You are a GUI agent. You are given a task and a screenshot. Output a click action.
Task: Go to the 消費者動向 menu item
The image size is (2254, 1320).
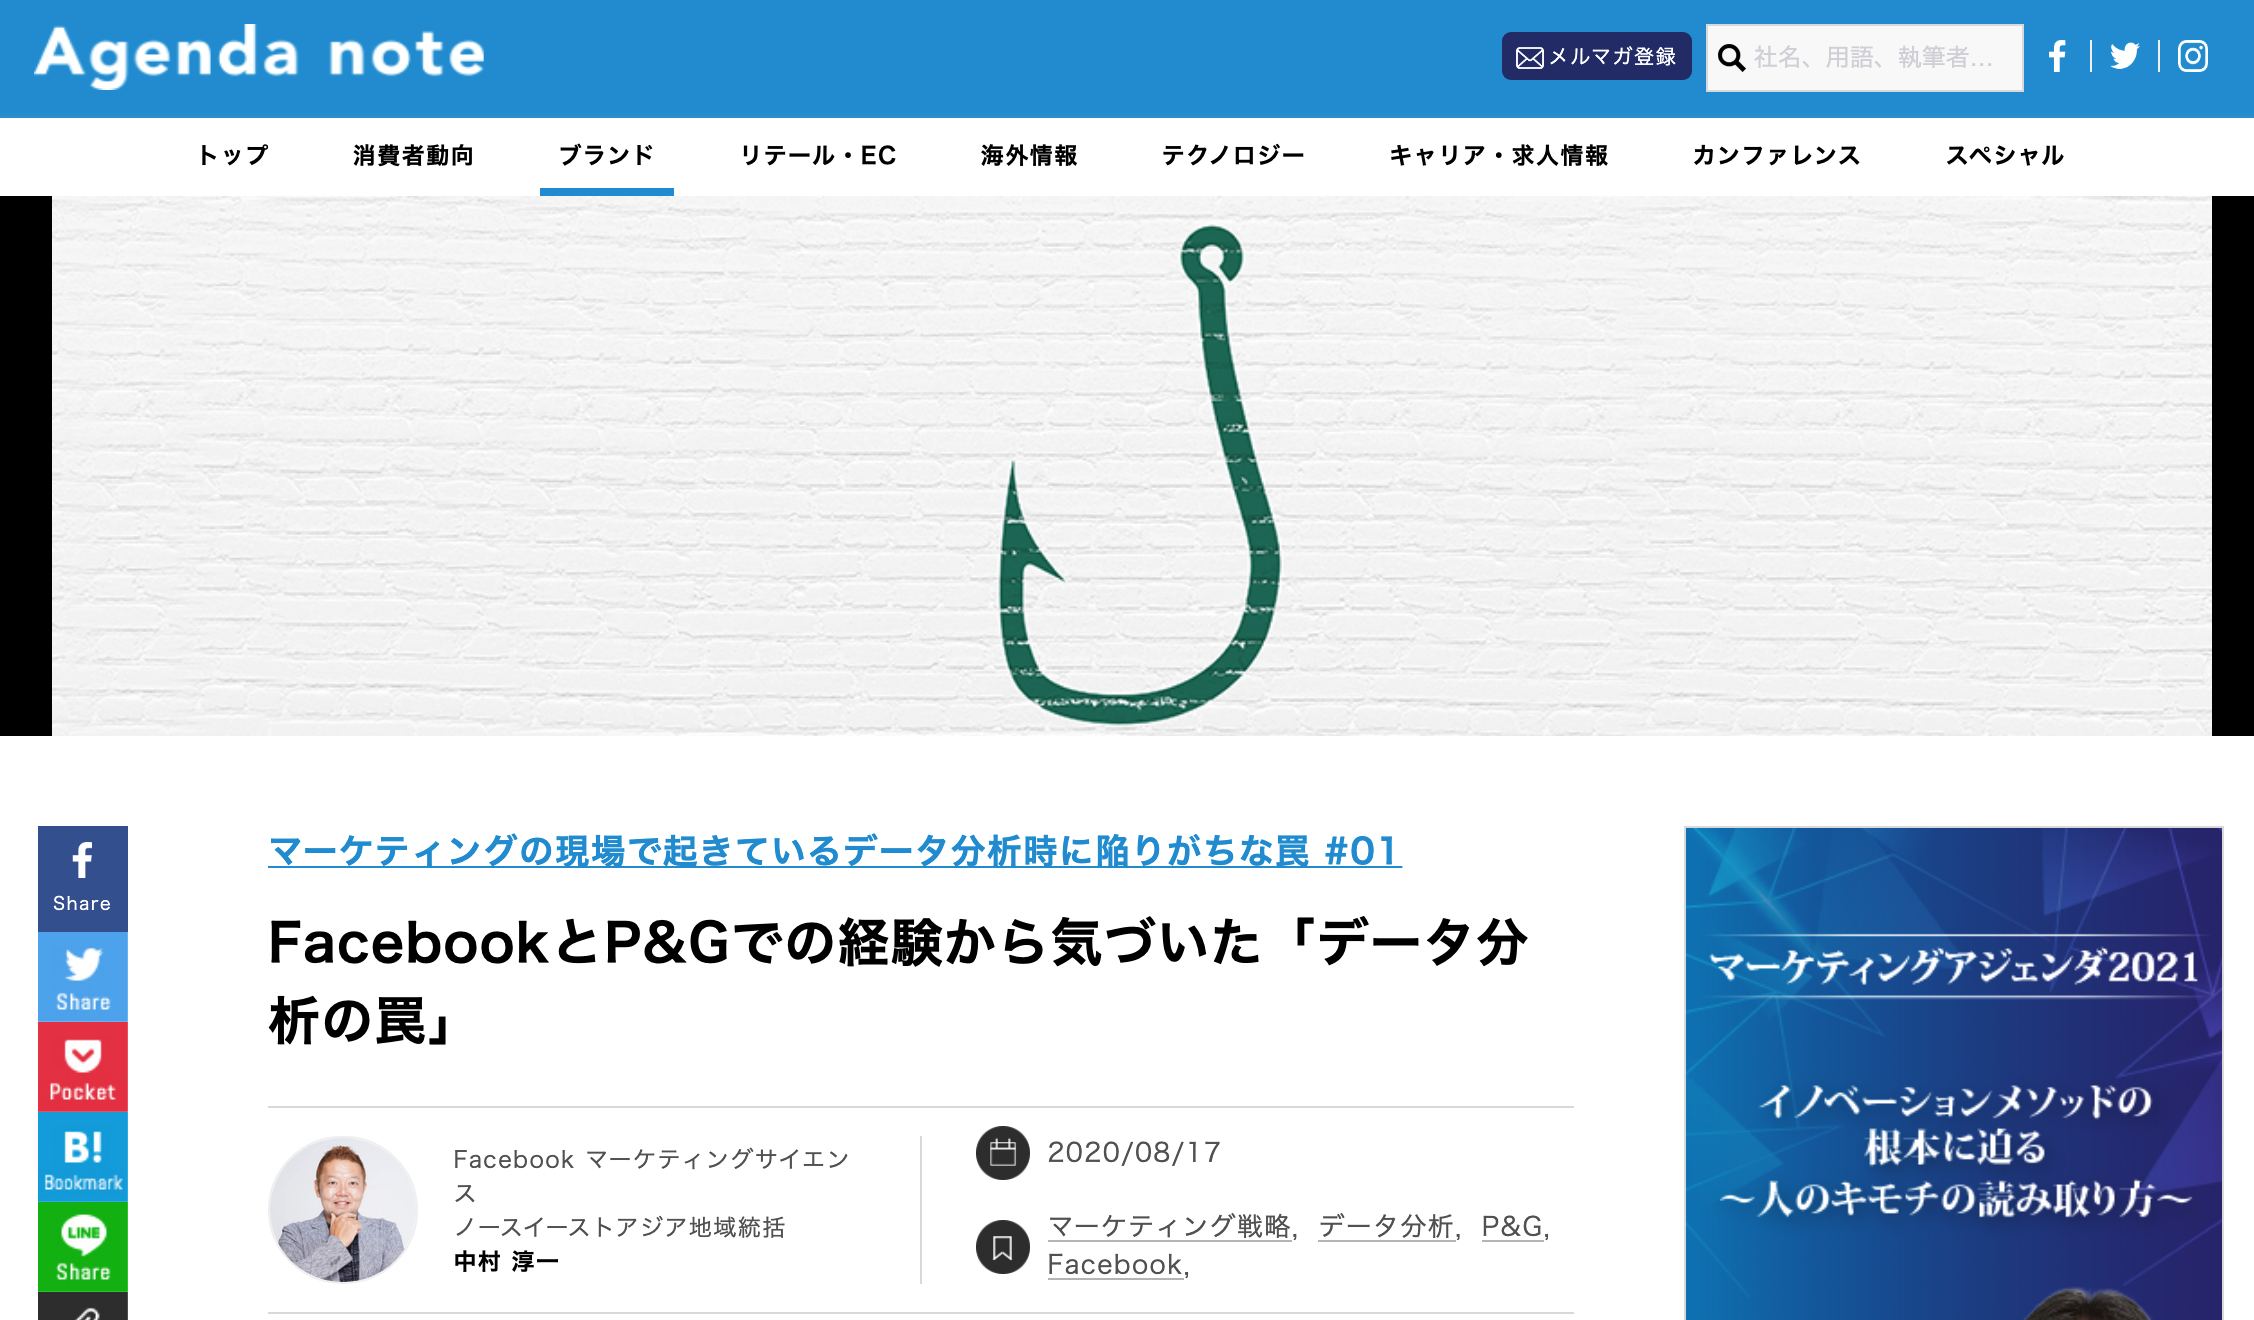point(413,155)
